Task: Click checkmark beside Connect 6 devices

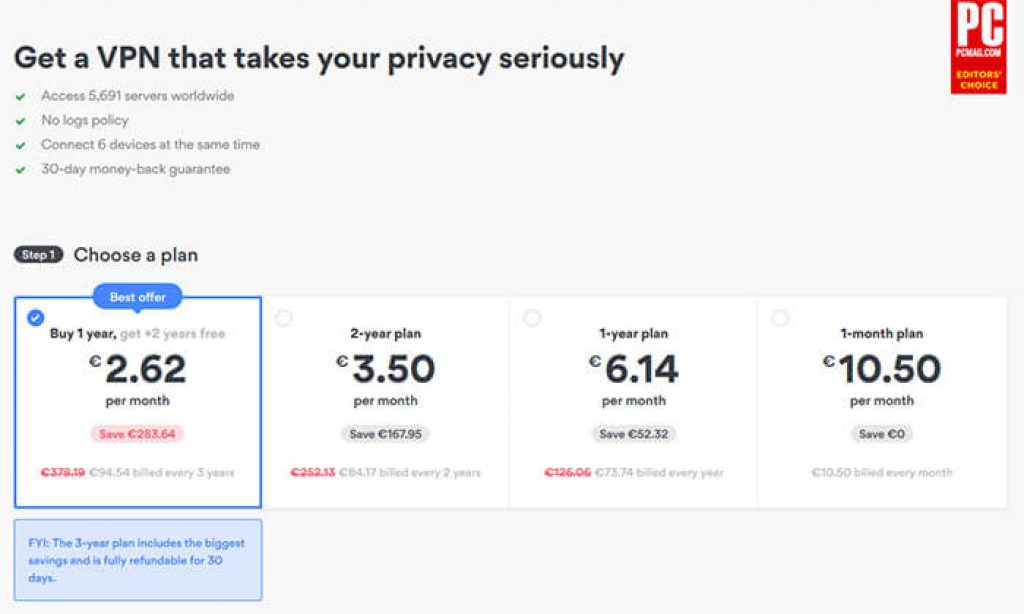Action: [21, 145]
